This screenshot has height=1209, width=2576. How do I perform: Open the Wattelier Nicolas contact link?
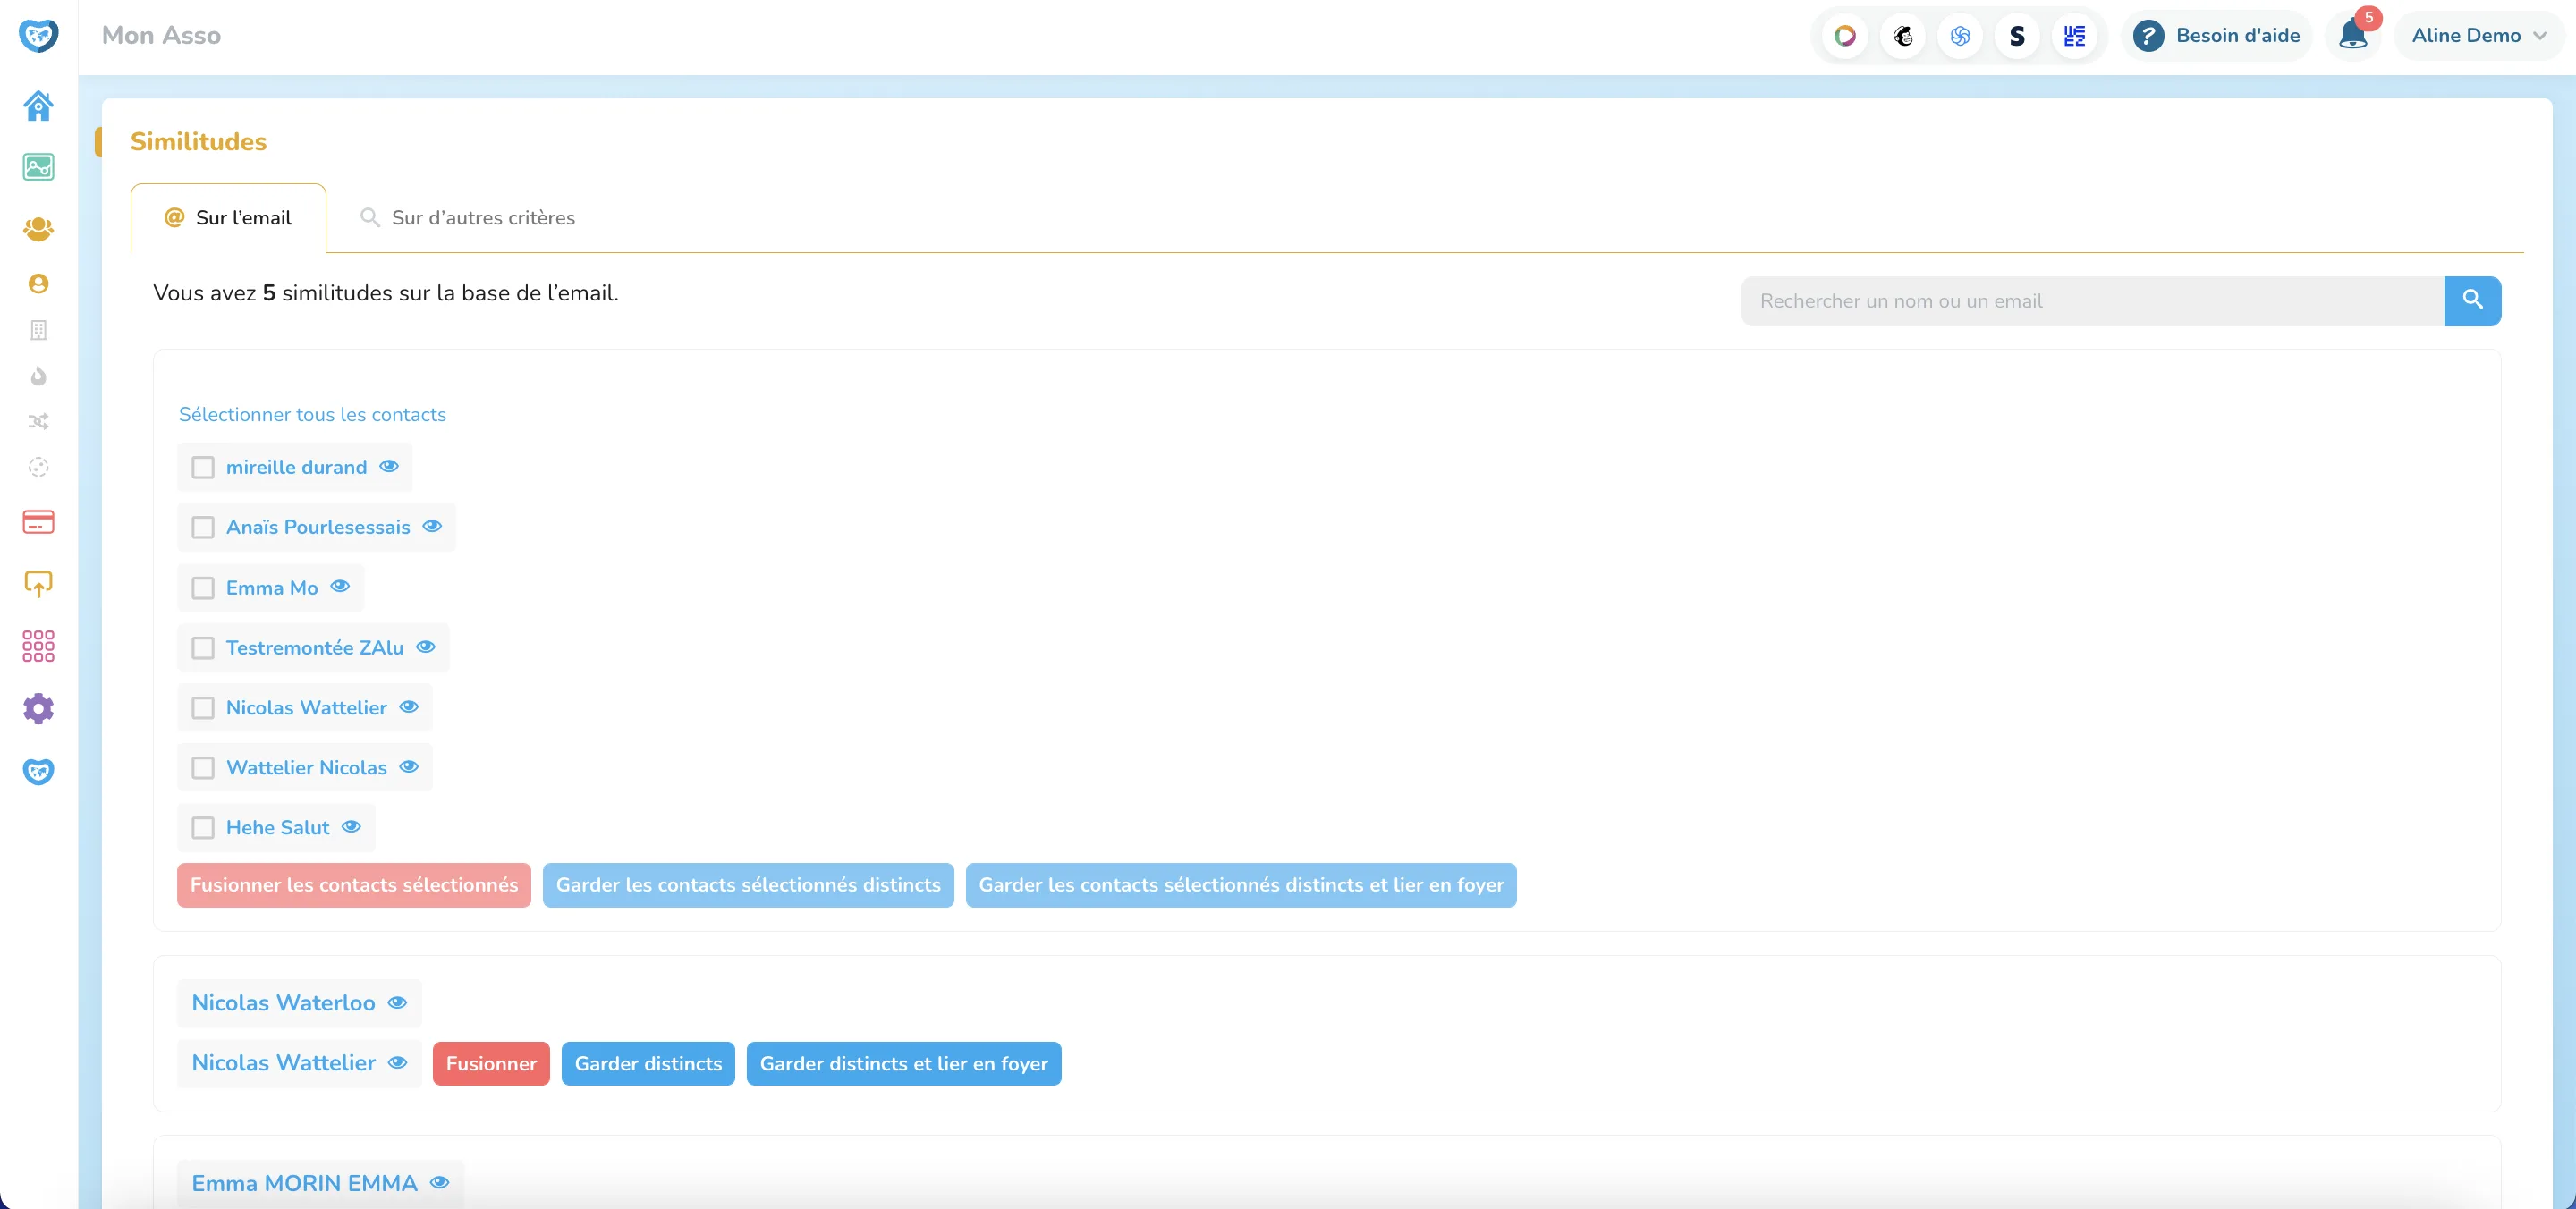(306, 768)
